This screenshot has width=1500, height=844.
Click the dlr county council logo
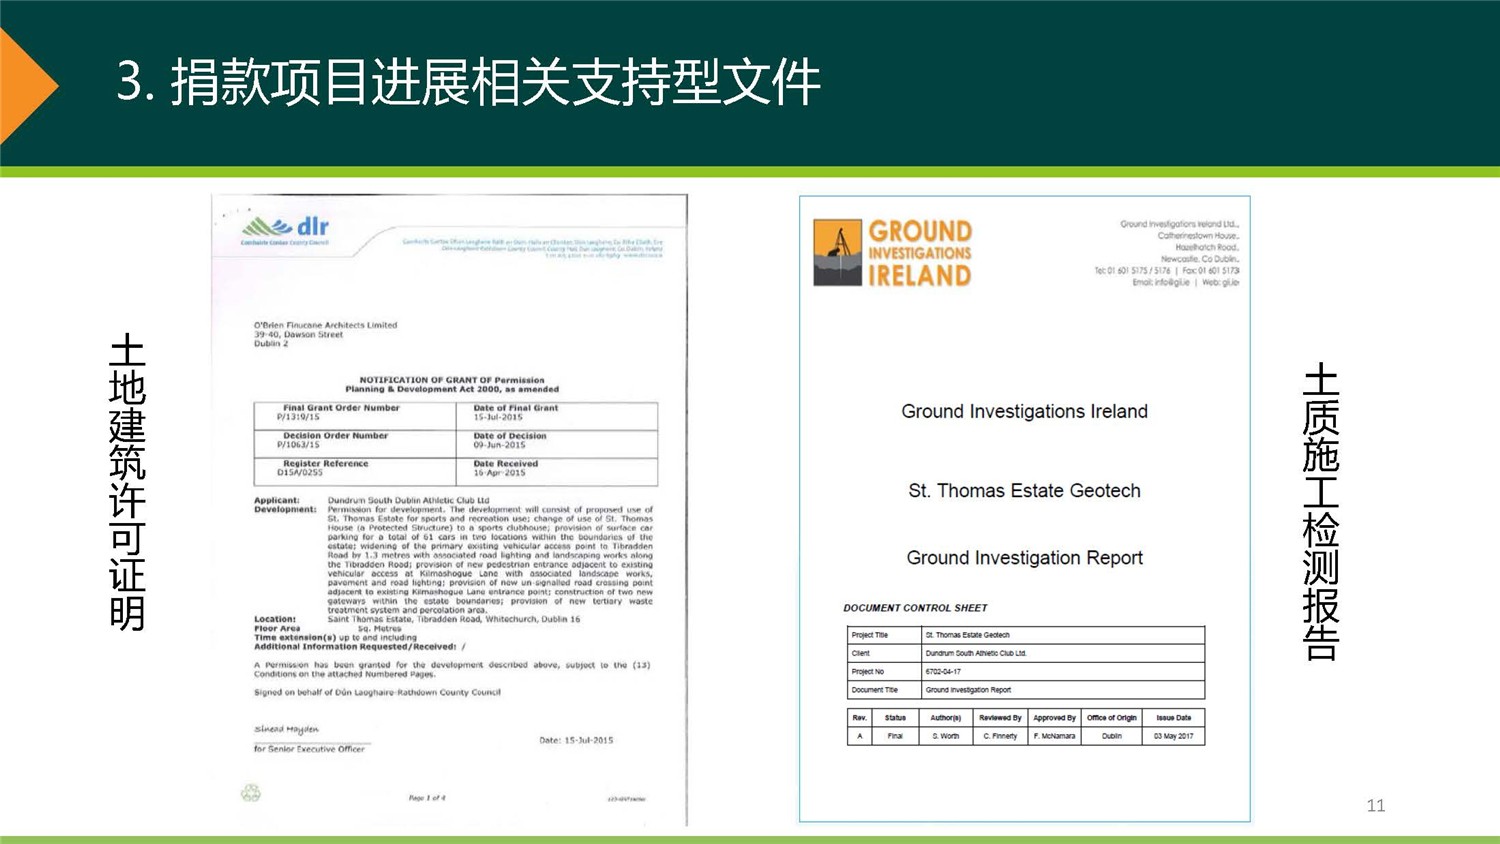[x=285, y=230]
